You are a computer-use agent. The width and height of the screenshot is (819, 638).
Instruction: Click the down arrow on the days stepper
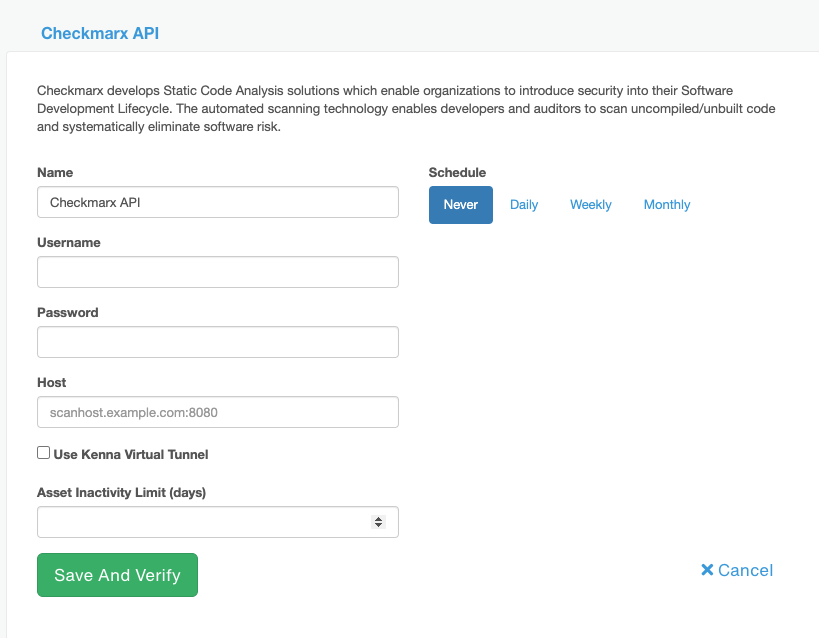[379, 526]
